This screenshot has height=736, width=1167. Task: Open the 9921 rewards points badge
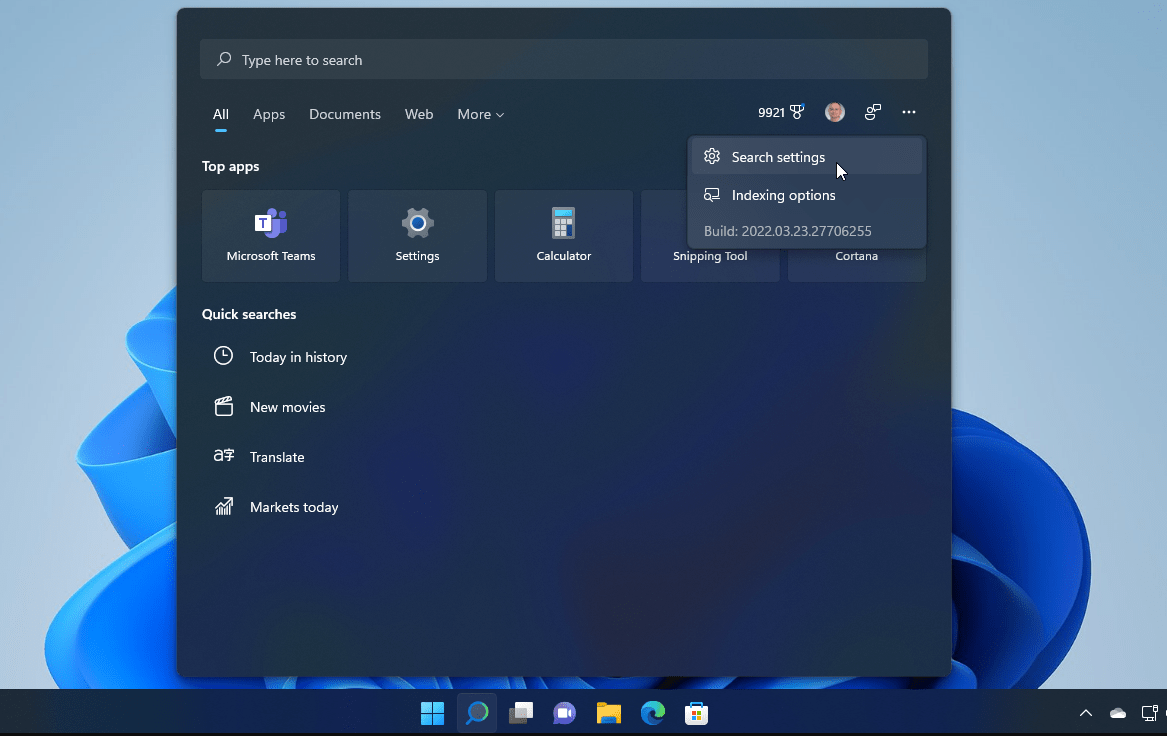pyautogui.click(x=781, y=112)
